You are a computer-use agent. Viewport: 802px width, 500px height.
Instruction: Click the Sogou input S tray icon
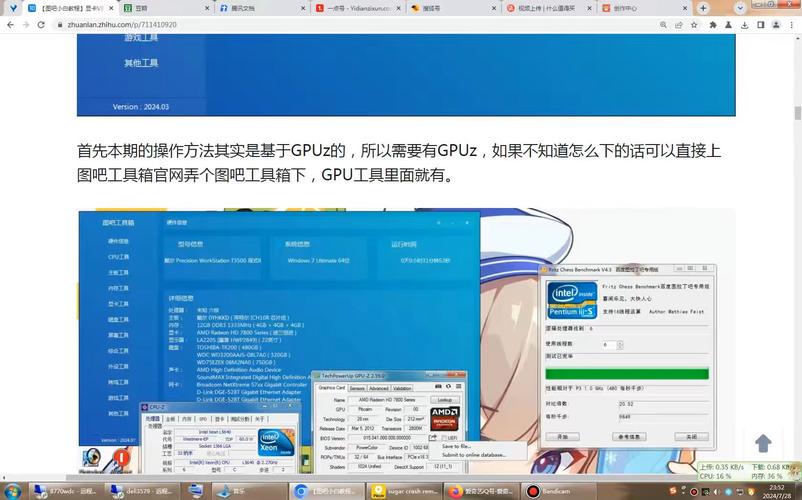click(x=673, y=491)
